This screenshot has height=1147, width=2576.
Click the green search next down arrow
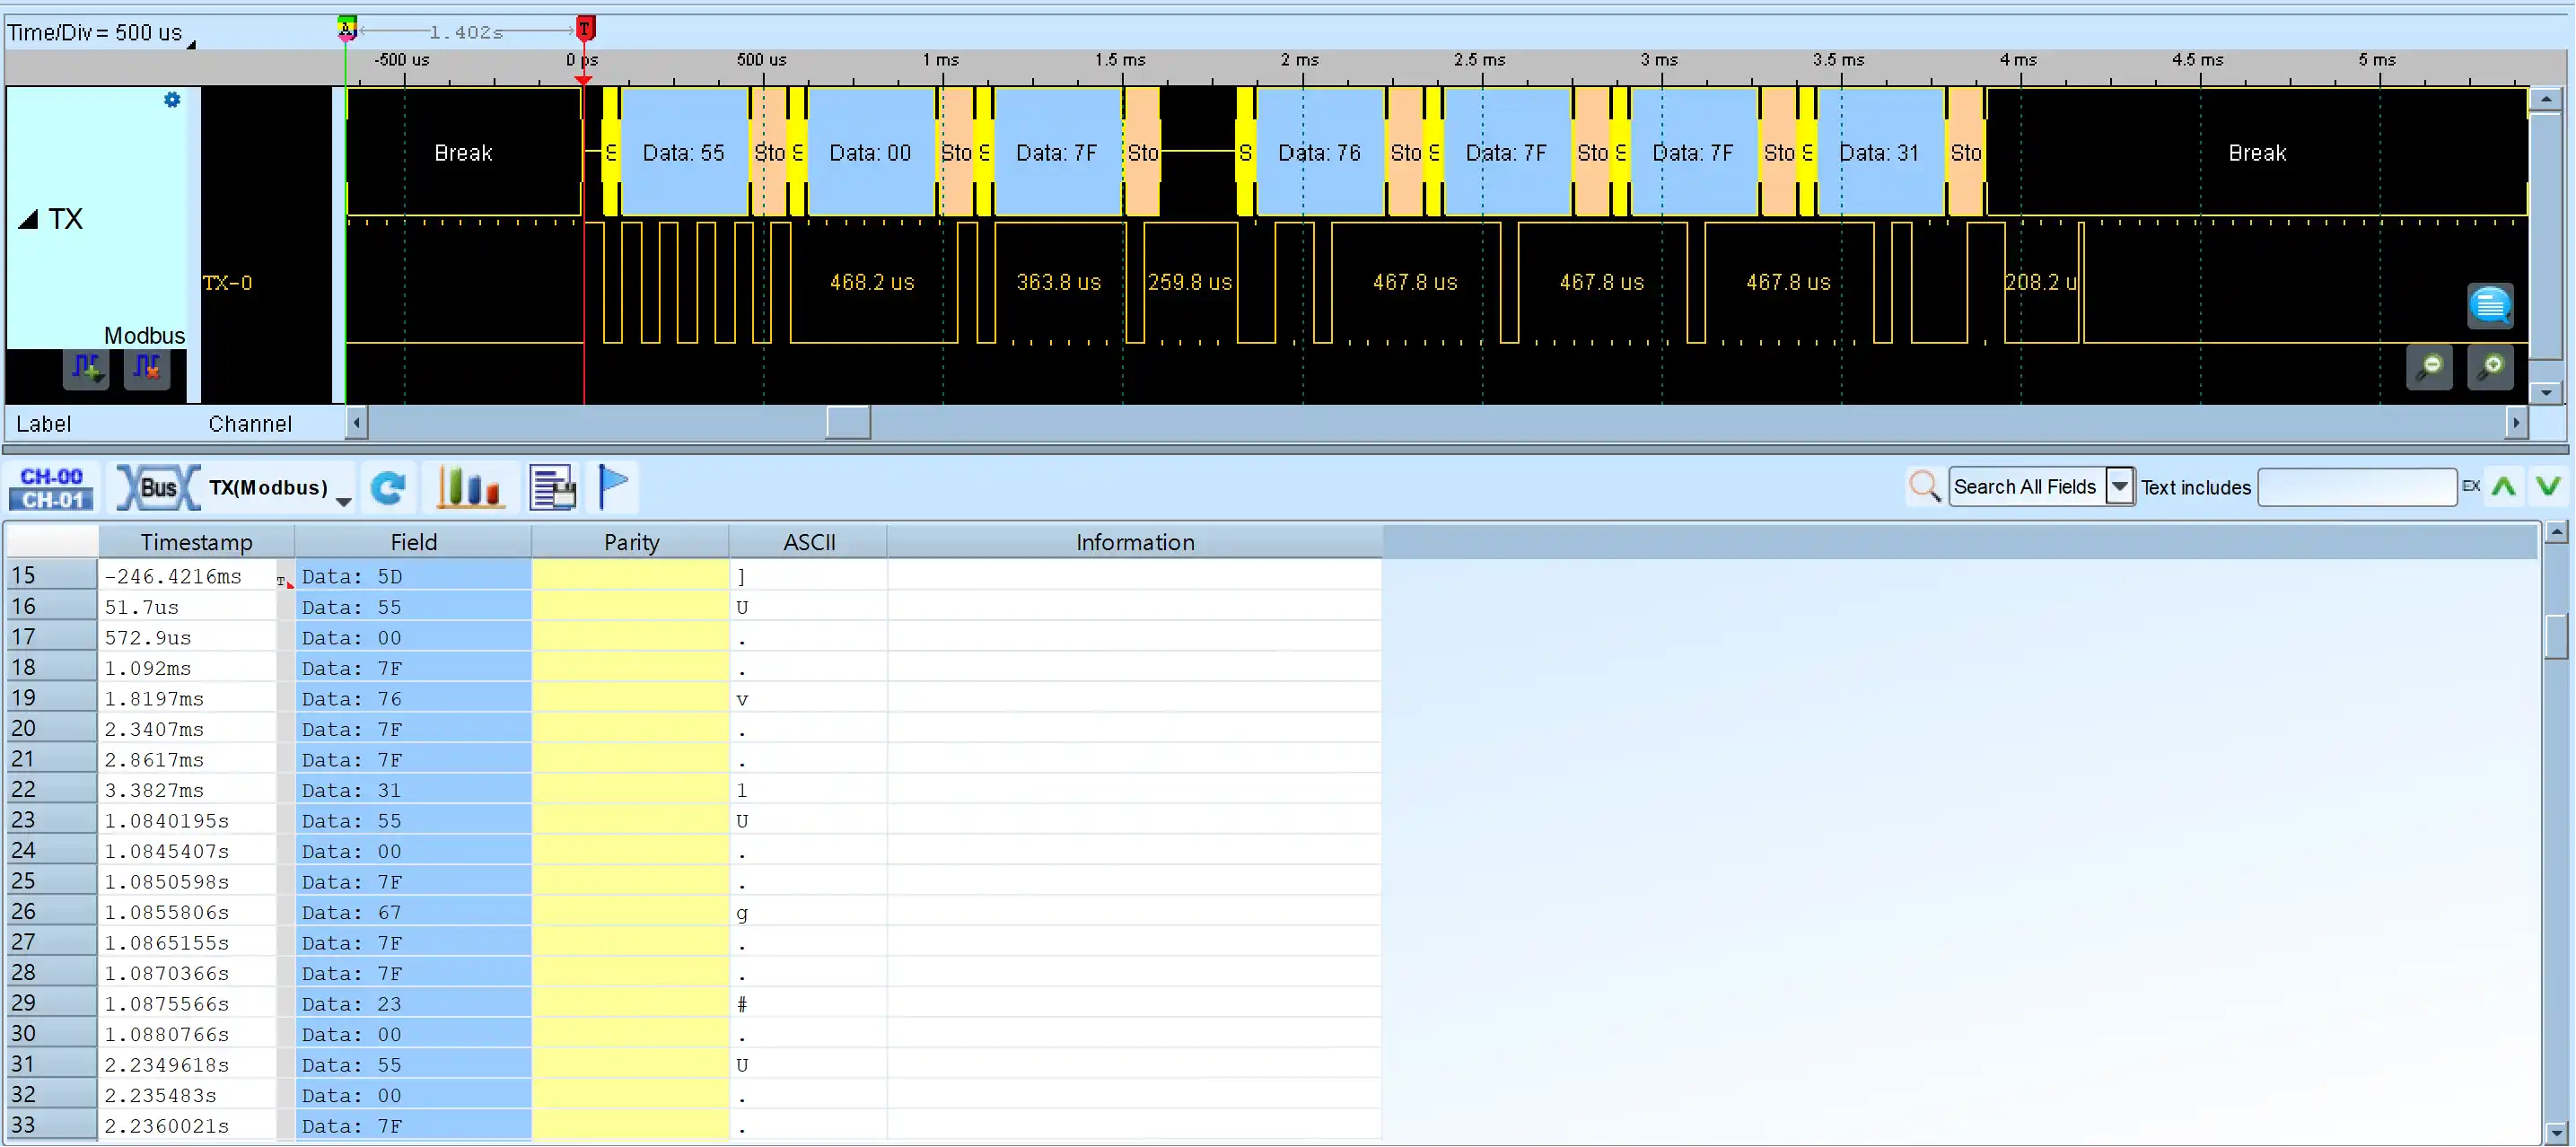pos(2547,487)
